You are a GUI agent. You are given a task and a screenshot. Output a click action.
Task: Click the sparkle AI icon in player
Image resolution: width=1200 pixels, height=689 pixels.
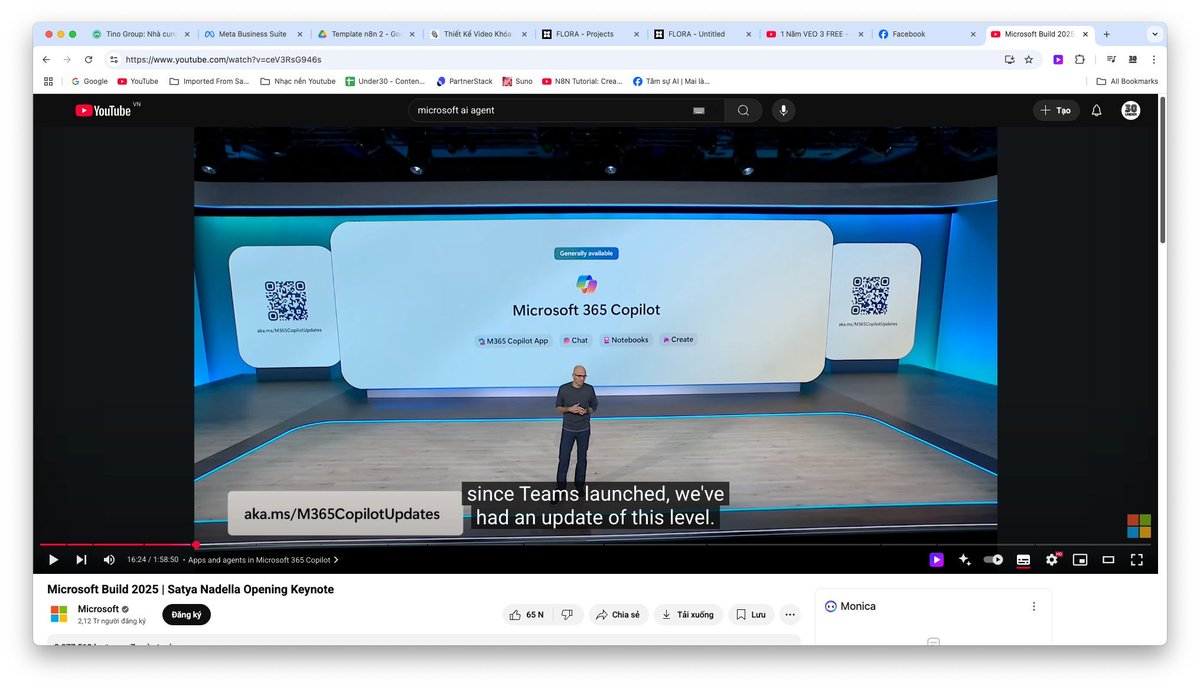(x=964, y=560)
